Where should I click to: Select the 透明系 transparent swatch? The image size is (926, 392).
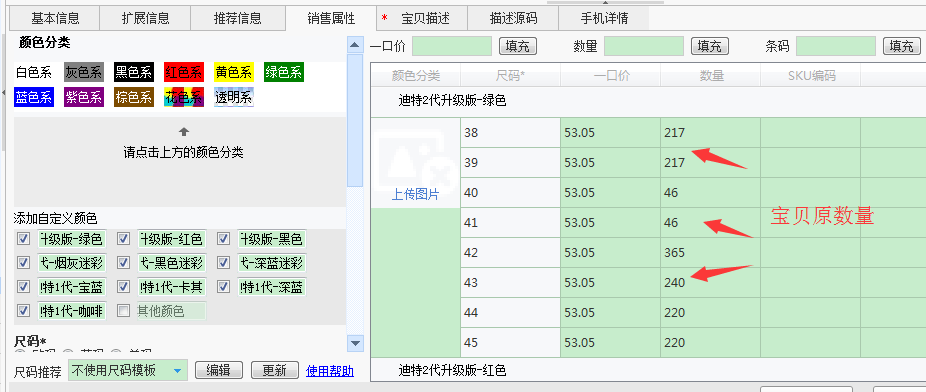tap(233, 97)
